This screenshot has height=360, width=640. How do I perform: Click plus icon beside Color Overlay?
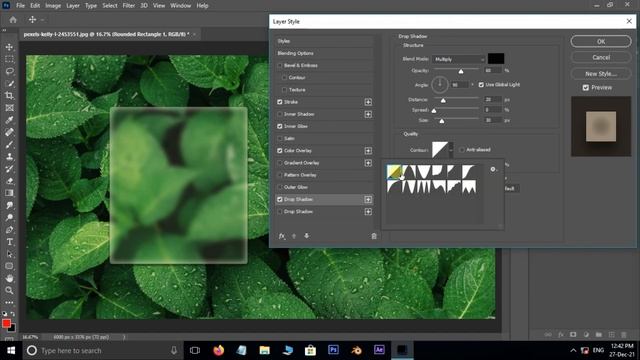click(x=368, y=151)
